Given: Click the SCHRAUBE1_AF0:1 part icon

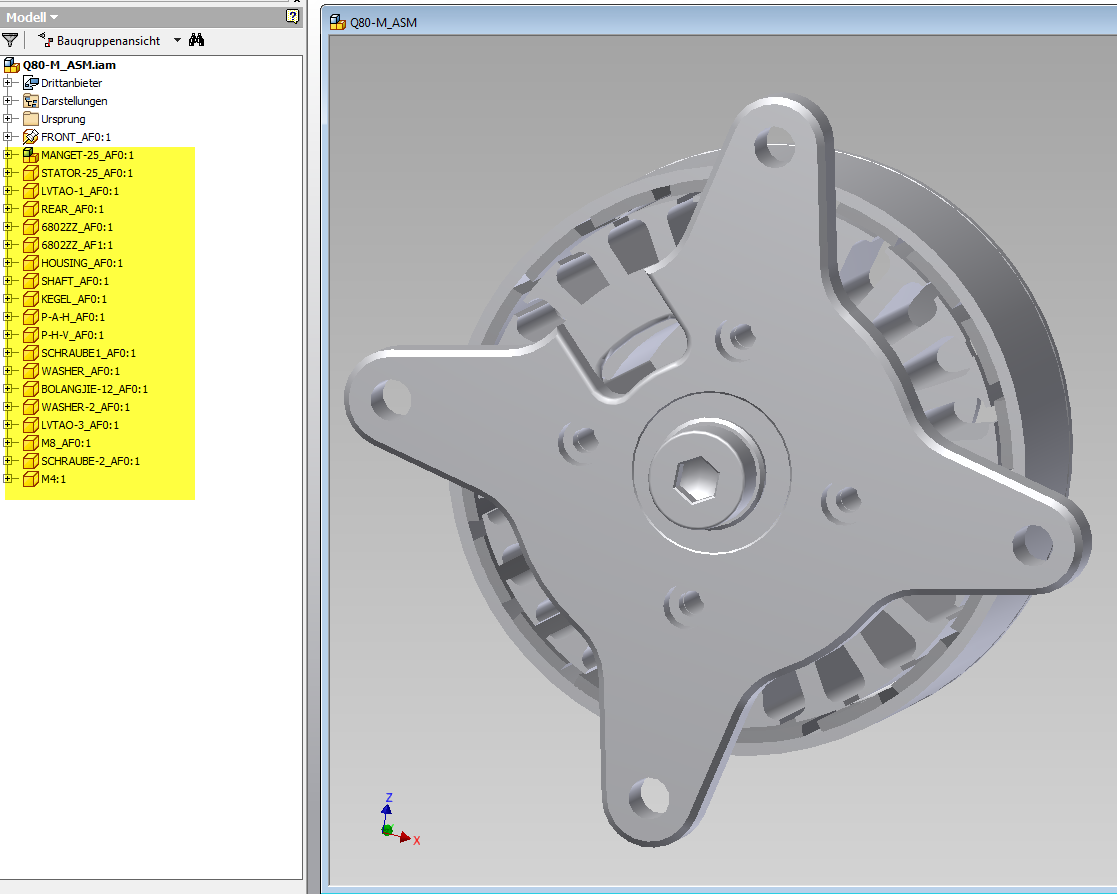Looking at the screenshot, I should 31,353.
